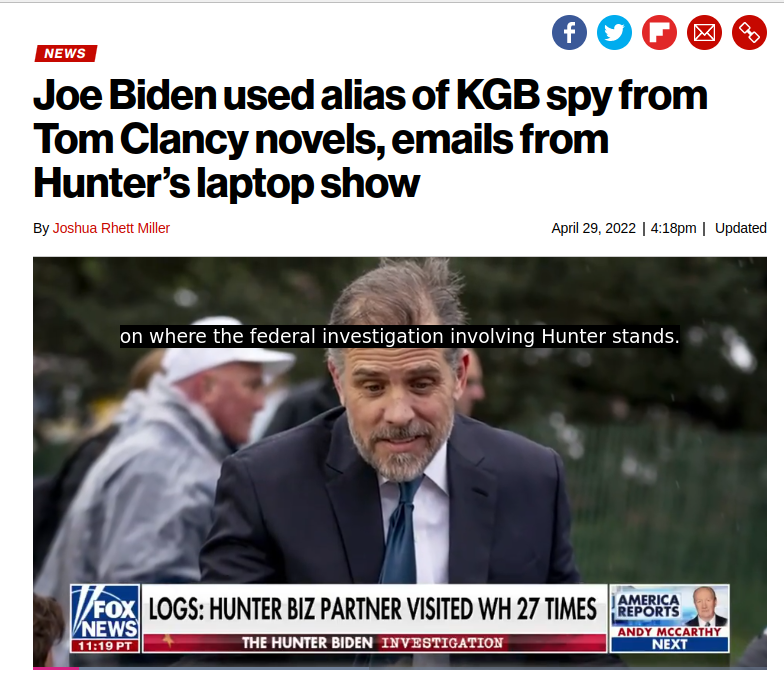Share the article on Flipboard

click(659, 32)
